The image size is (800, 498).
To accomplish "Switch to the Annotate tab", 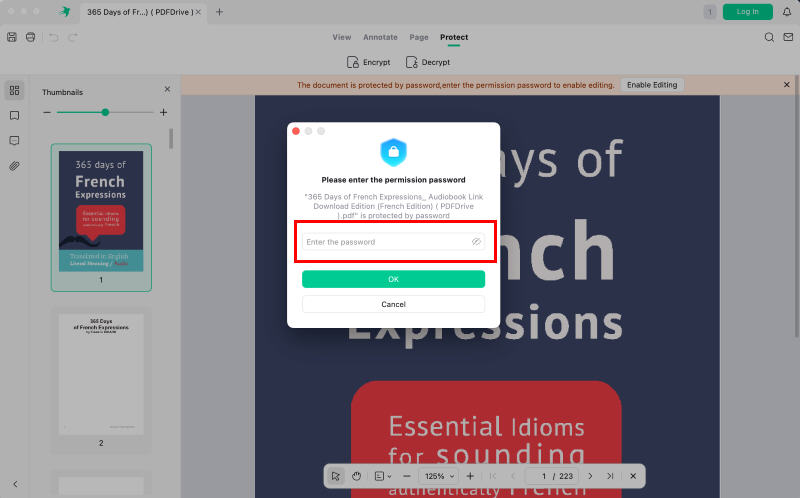I will click(x=380, y=37).
